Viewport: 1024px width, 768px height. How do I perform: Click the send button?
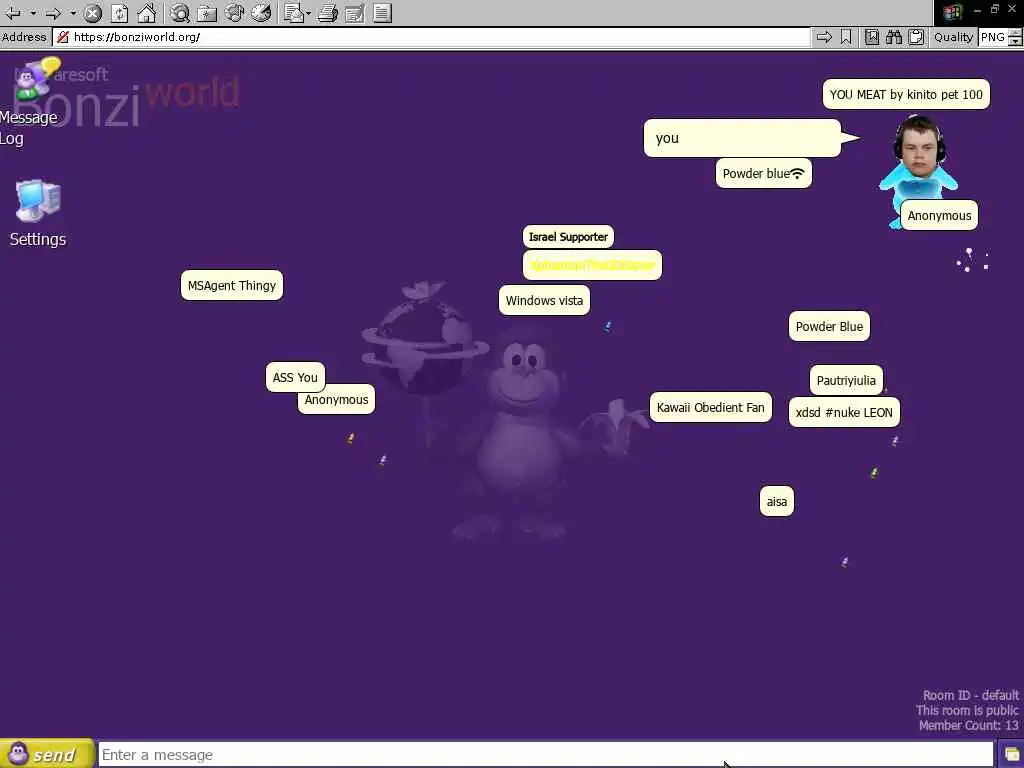47,754
